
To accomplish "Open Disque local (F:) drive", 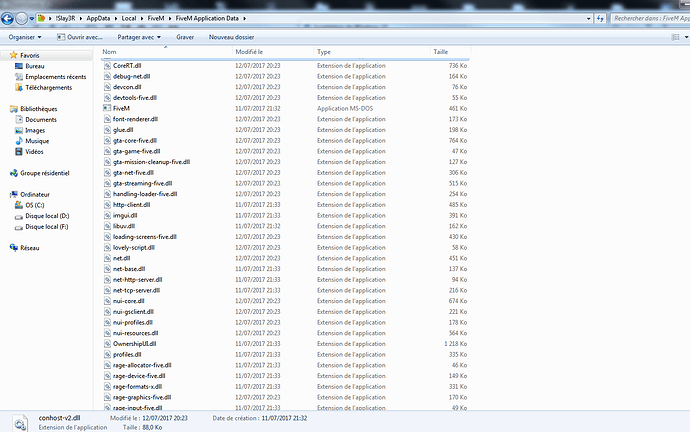I will (x=47, y=227).
